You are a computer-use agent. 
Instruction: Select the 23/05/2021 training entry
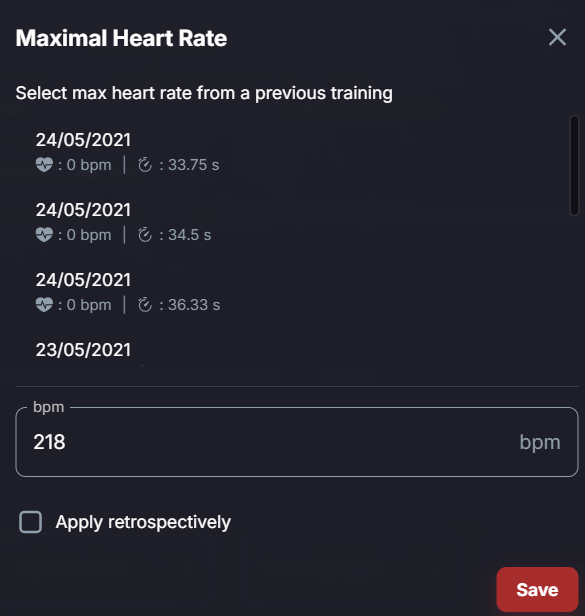291,350
